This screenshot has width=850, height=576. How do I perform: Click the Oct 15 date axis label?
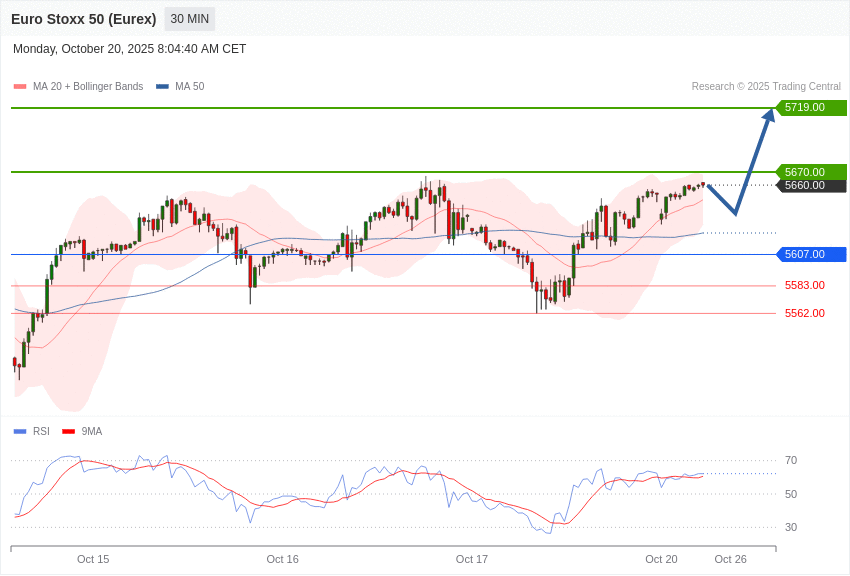(x=93, y=559)
